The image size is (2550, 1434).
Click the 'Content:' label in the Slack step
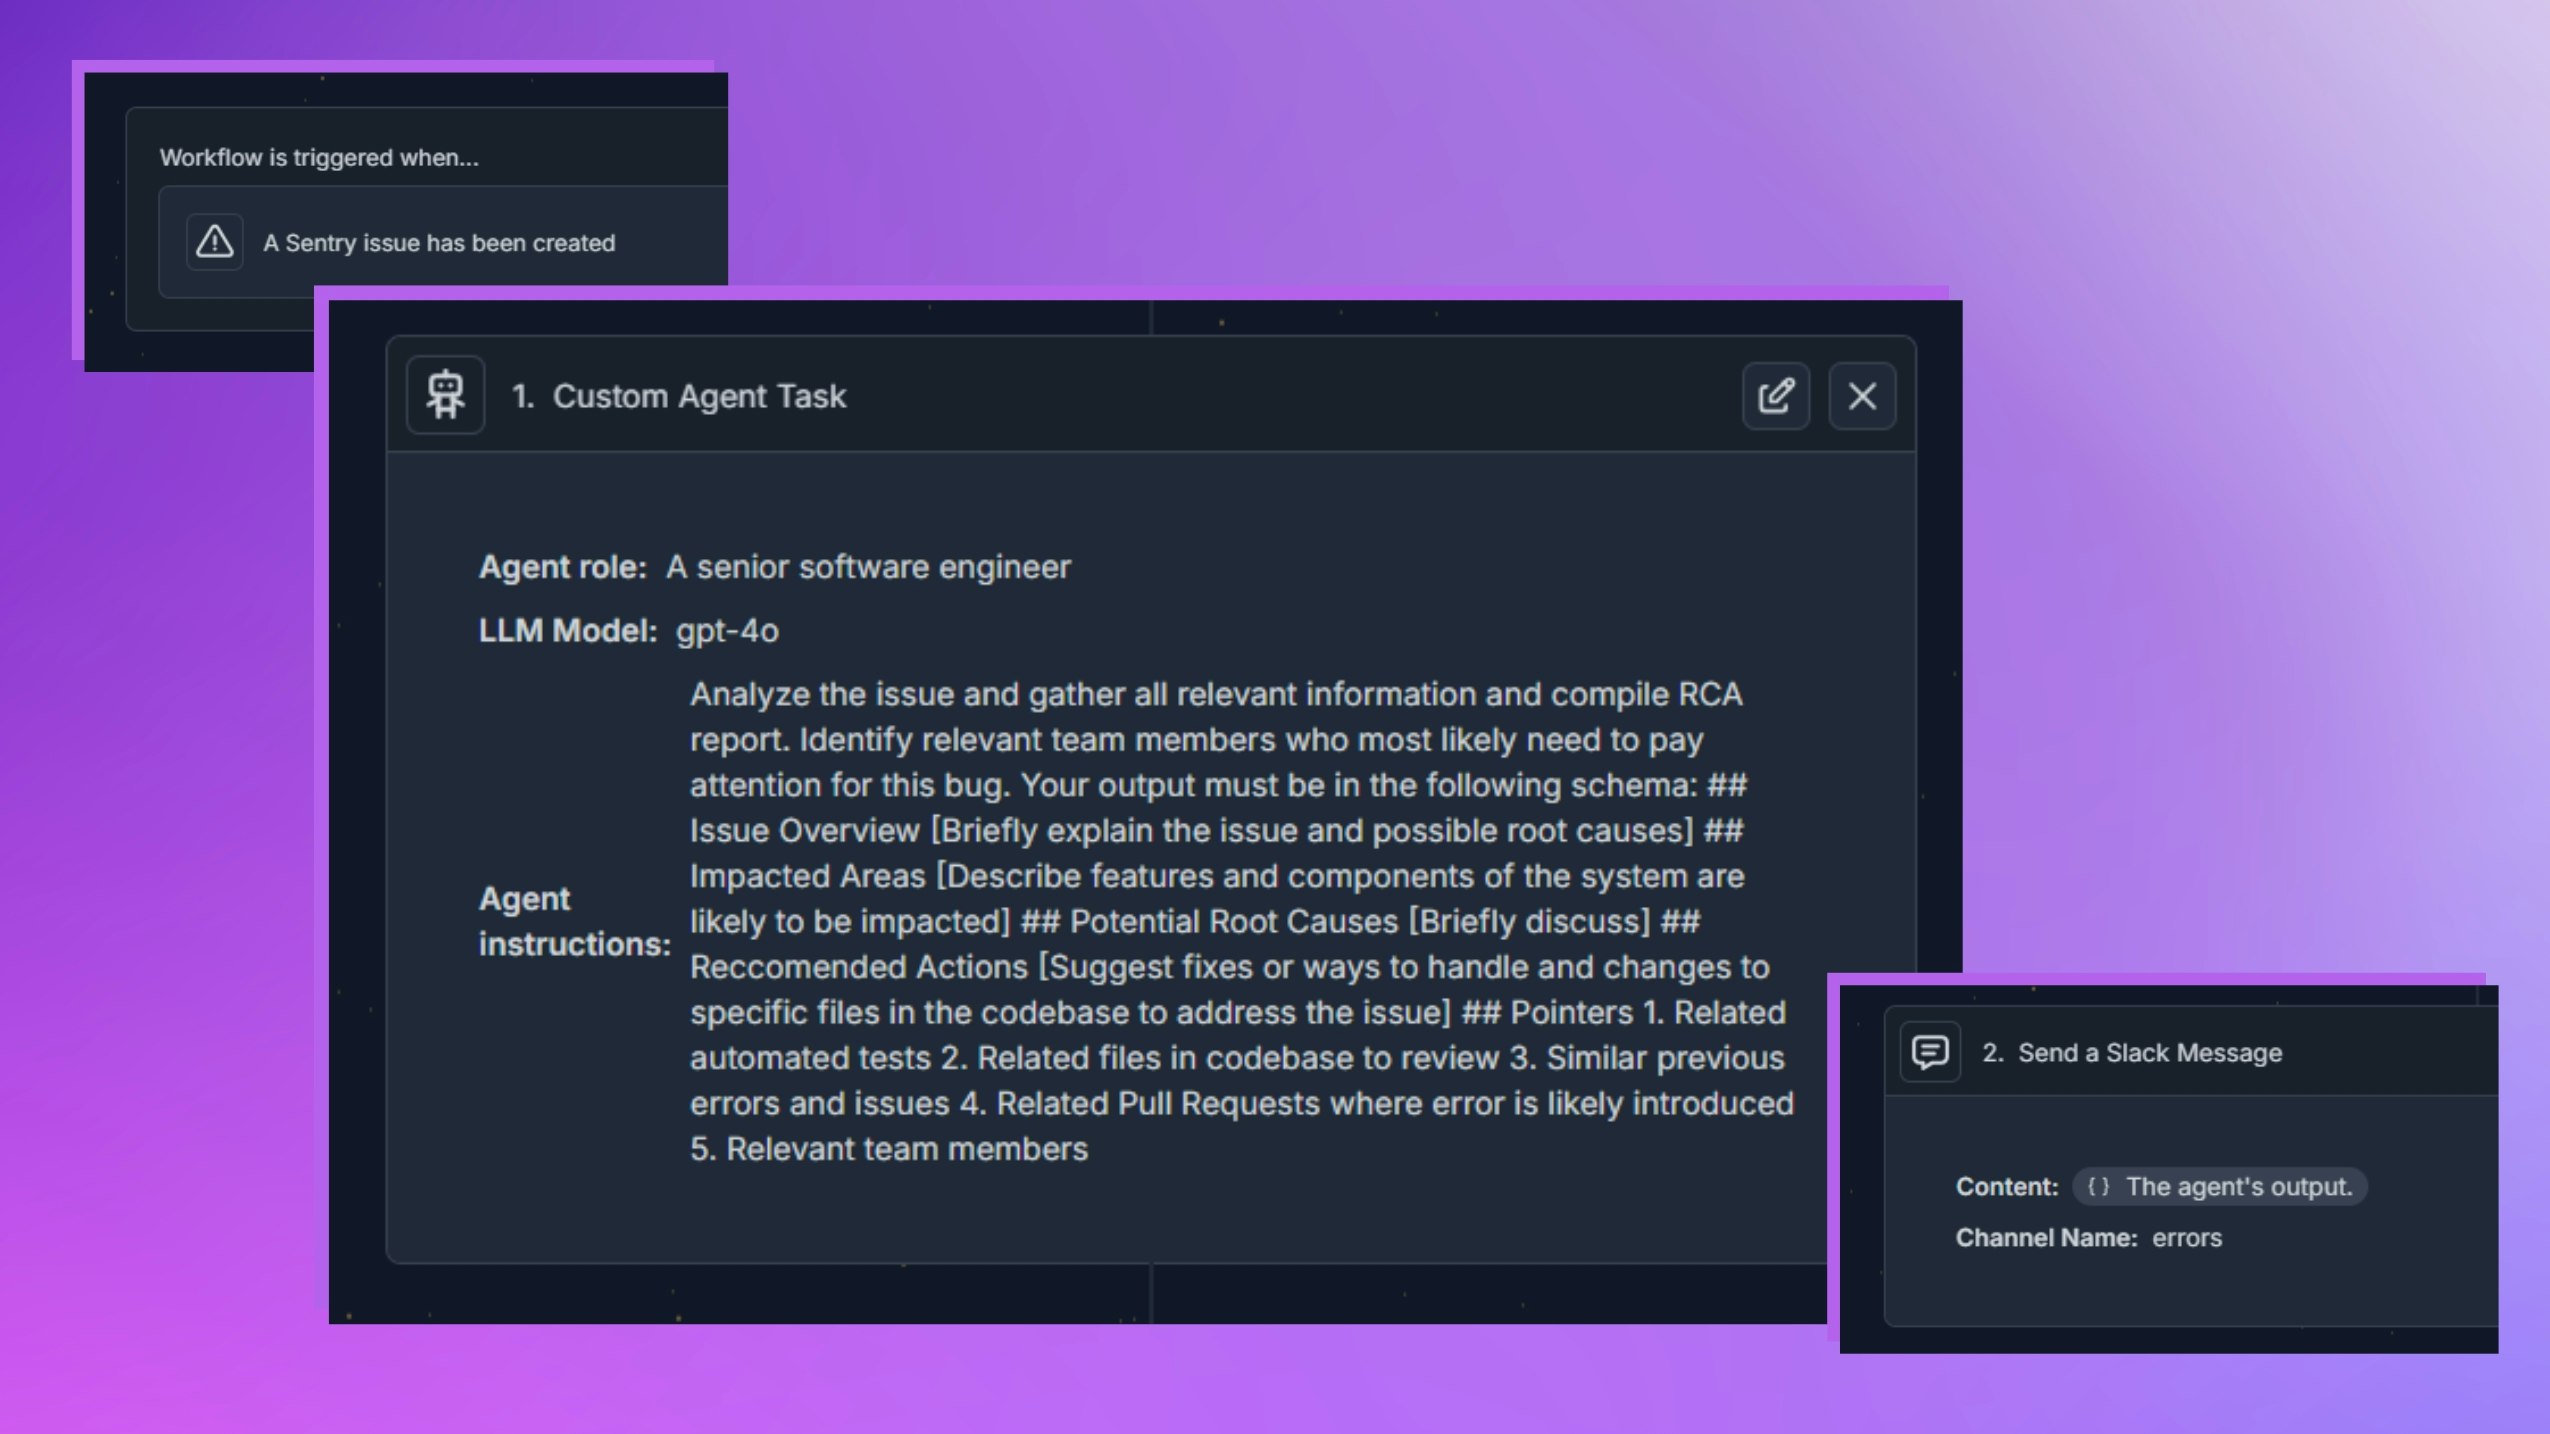pos(2006,1187)
